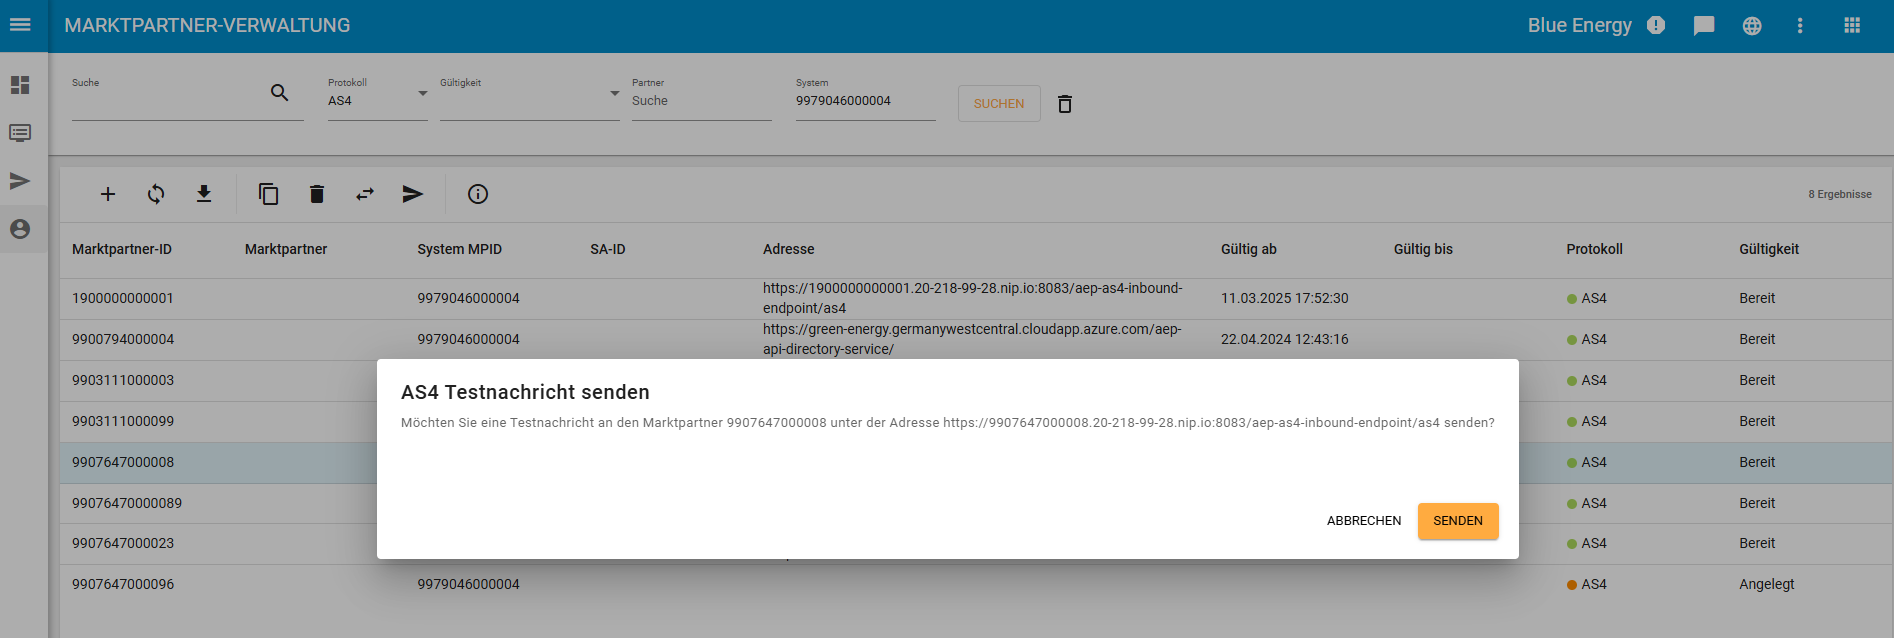Open the three-dot more options menu
Viewport: 1894px width, 638px height.
click(1800, 26)
